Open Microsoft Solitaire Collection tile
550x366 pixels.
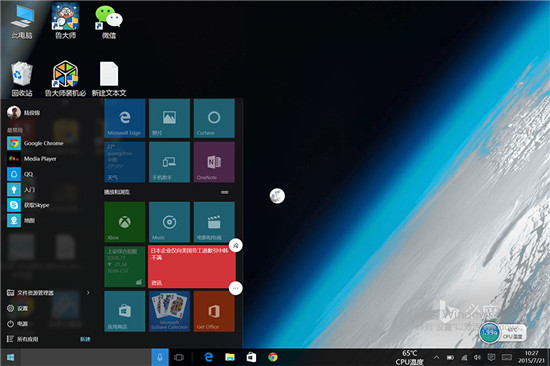pyautogui.click(x=169, y=311)
